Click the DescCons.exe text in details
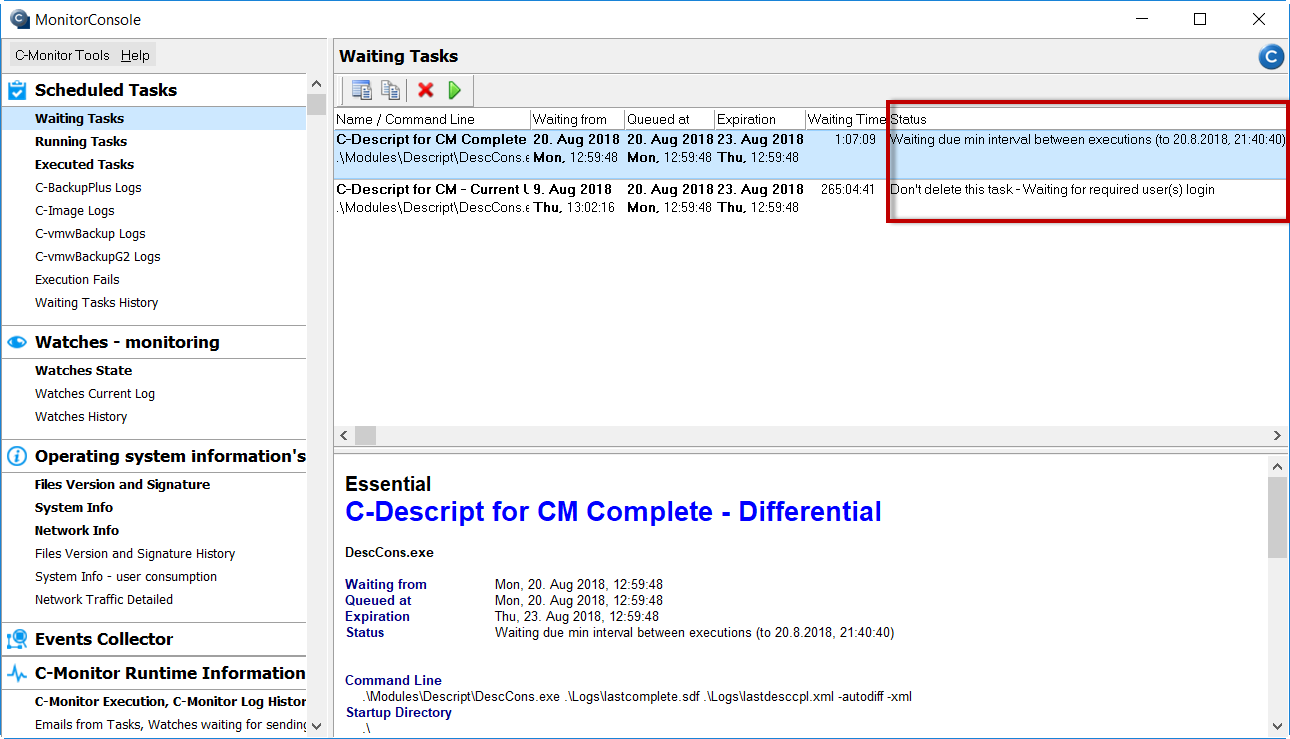 coord(389,552)
